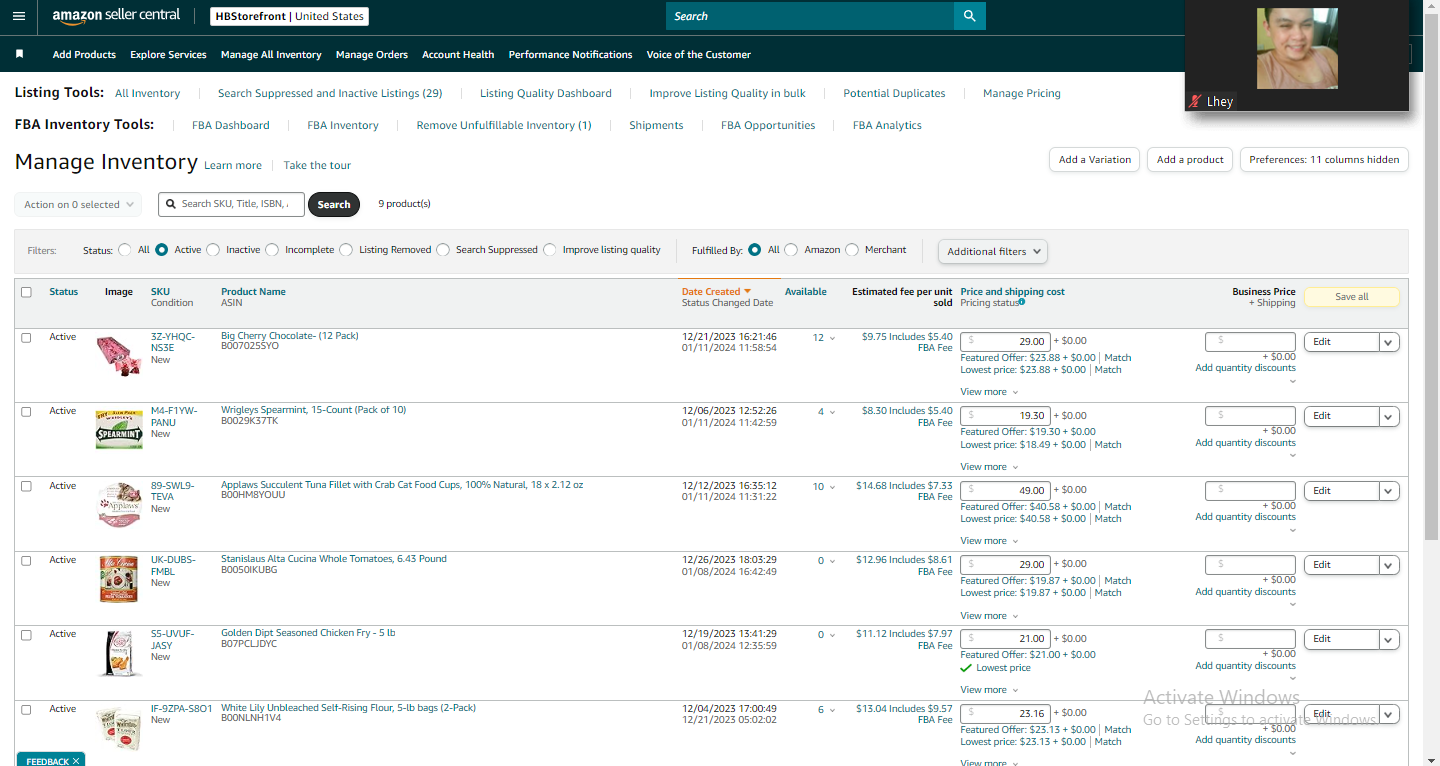The image size is (1440, 766).
Task: Select the Search Suppressed status filter
Action: click(443, 250)
